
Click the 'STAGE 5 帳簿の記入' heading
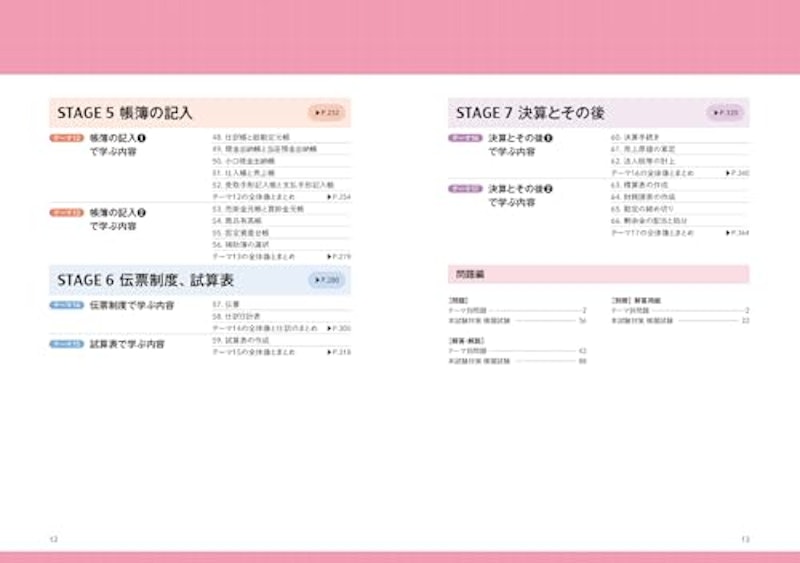[124, 113]
